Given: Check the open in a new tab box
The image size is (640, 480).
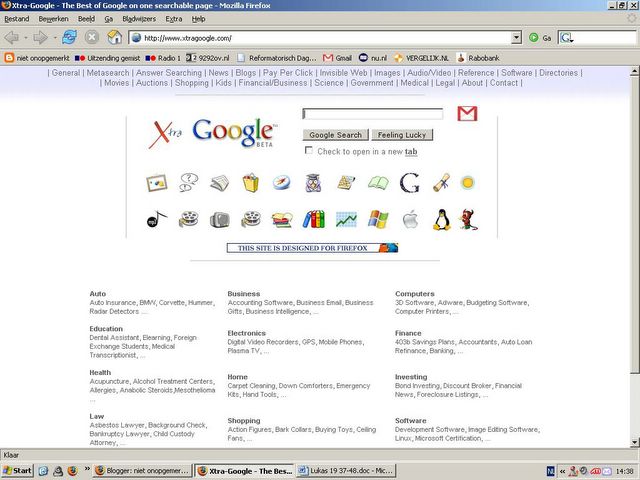Looking at the screenshot, I should click(x=309, y=151).
